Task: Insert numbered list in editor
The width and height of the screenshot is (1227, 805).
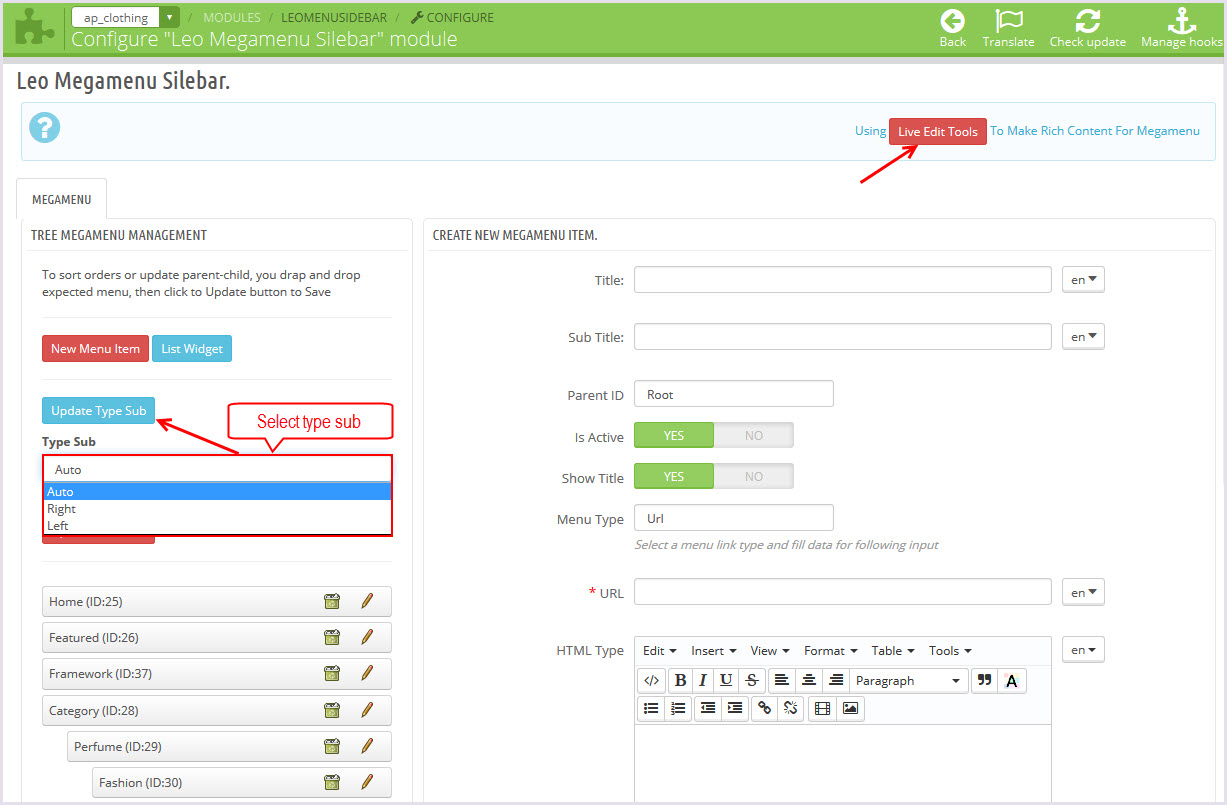Action: (678, 708)
